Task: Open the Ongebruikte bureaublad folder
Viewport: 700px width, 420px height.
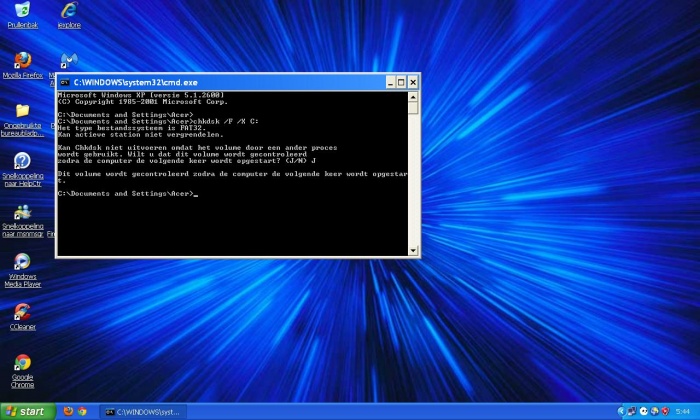Action: click(x=22, y=120)
